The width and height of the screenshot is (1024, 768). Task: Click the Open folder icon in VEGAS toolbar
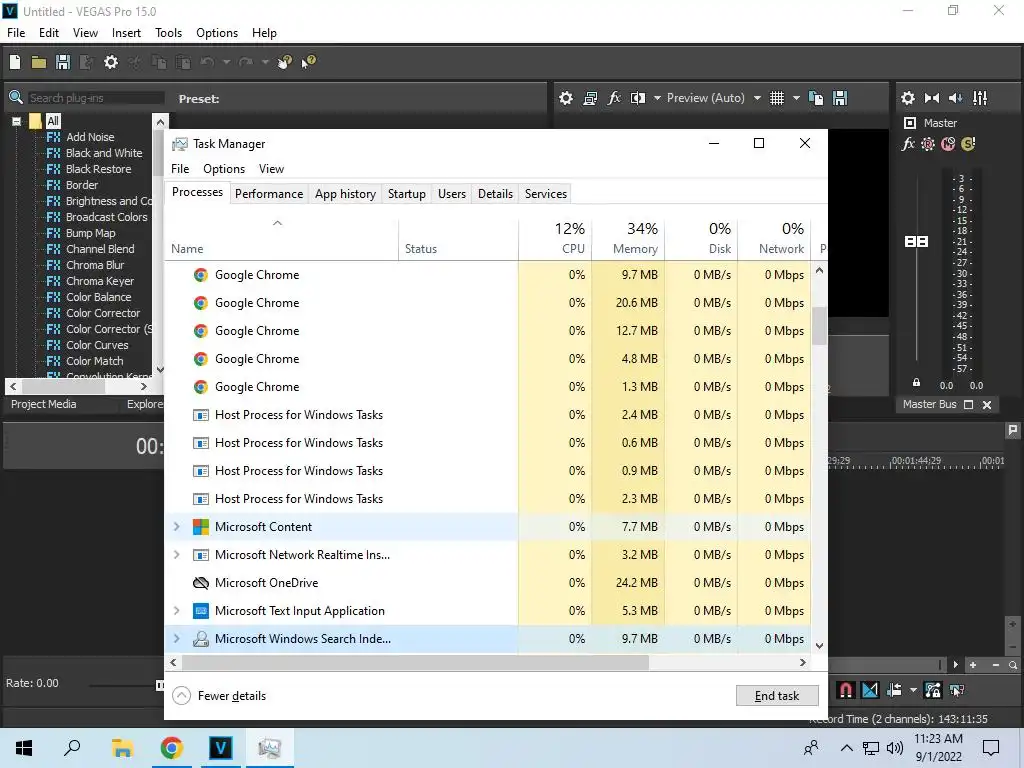(39, 62)
